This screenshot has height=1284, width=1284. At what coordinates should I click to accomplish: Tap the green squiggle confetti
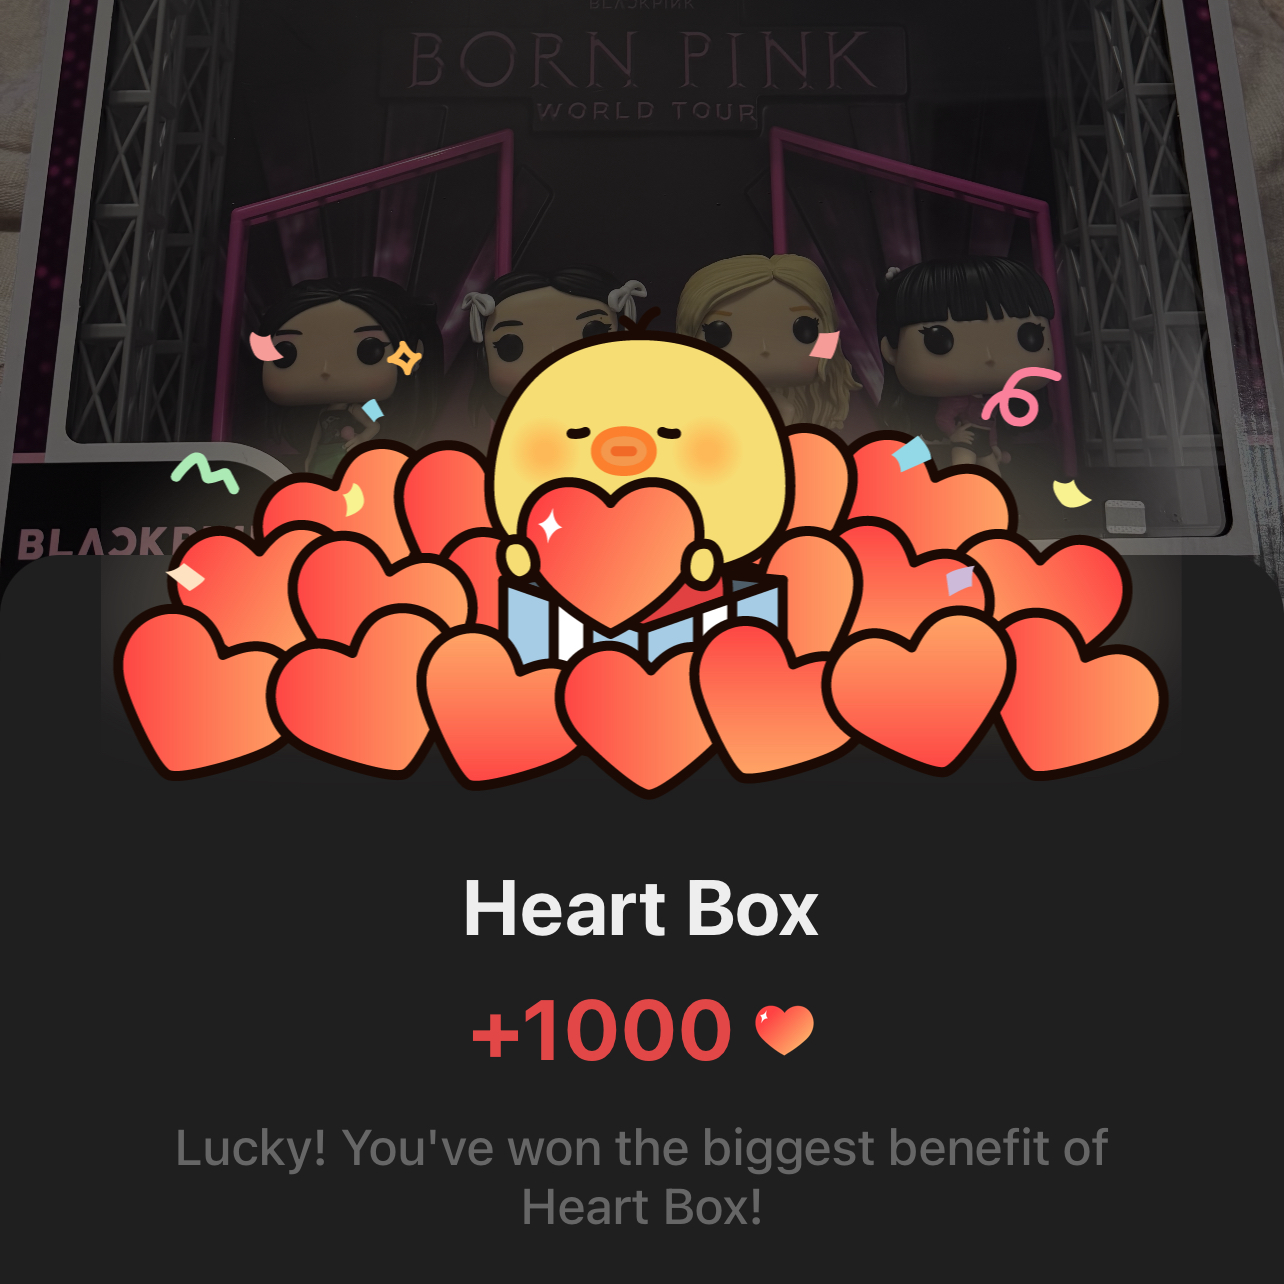(205, 473)
